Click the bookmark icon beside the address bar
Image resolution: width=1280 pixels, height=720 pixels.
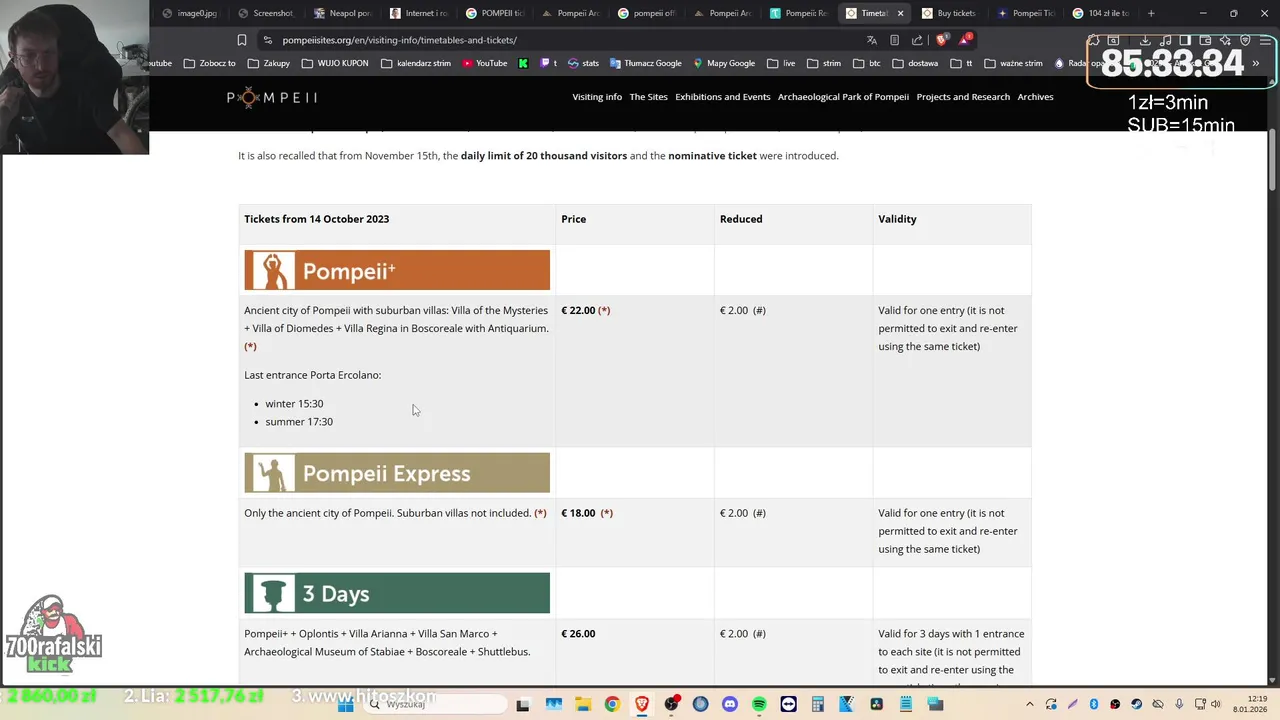tap(242, 40)
